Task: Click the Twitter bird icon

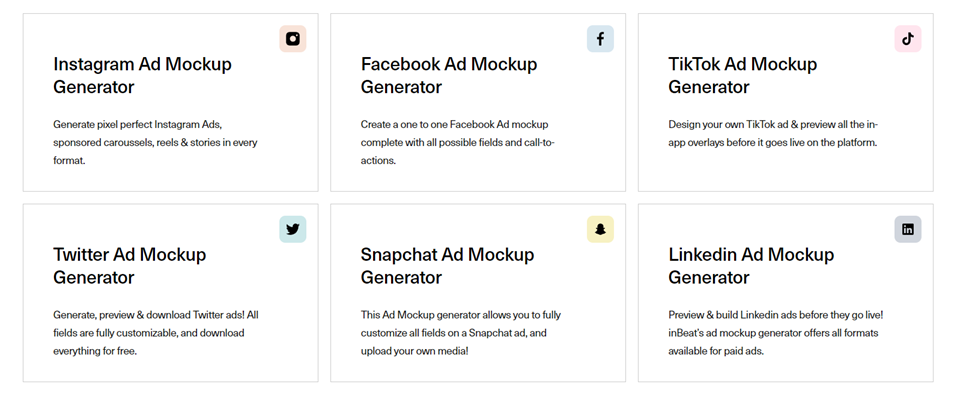Action: tap(293, 229)
